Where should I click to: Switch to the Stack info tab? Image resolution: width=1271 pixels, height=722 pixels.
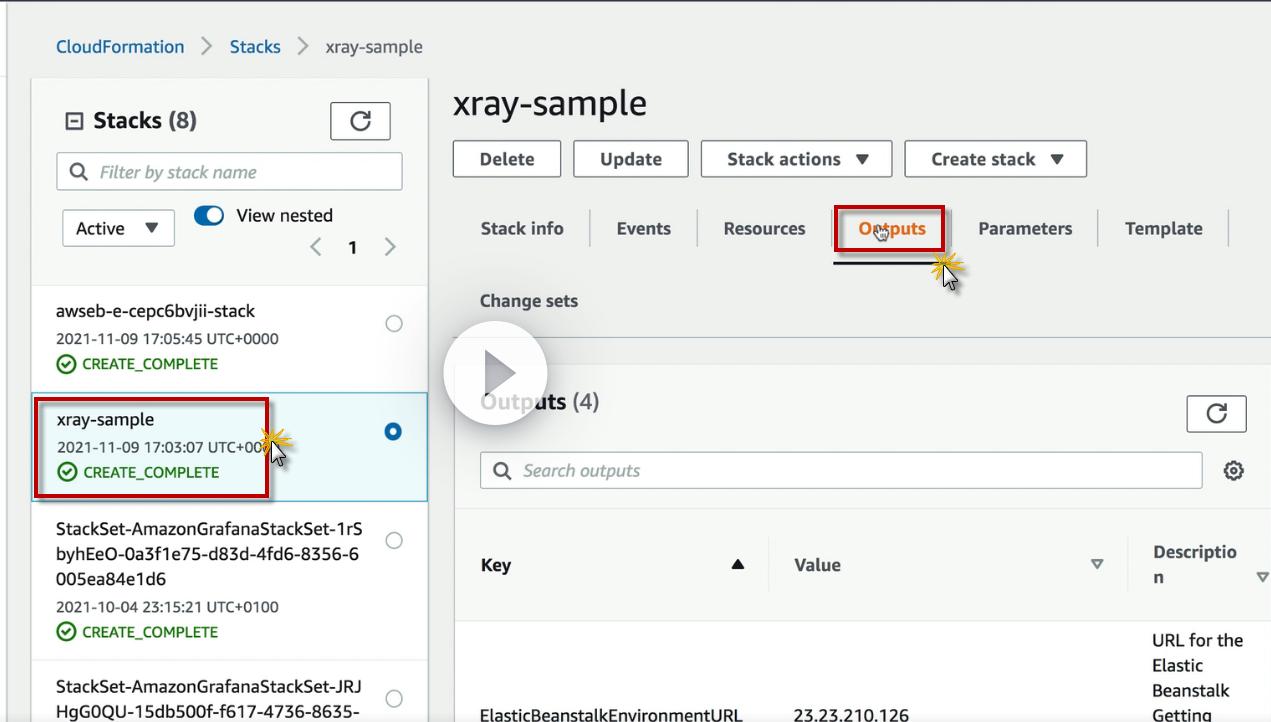coord(522,228)
